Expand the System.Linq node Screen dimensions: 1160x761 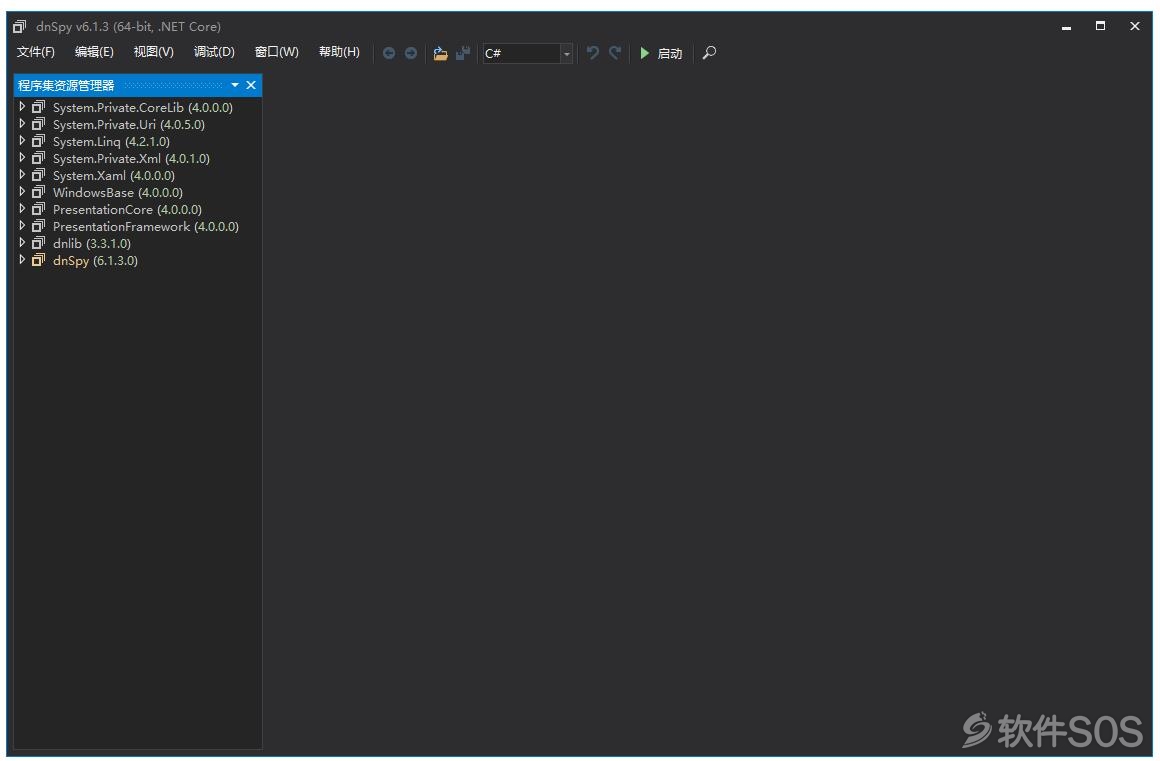click(22, 141)
